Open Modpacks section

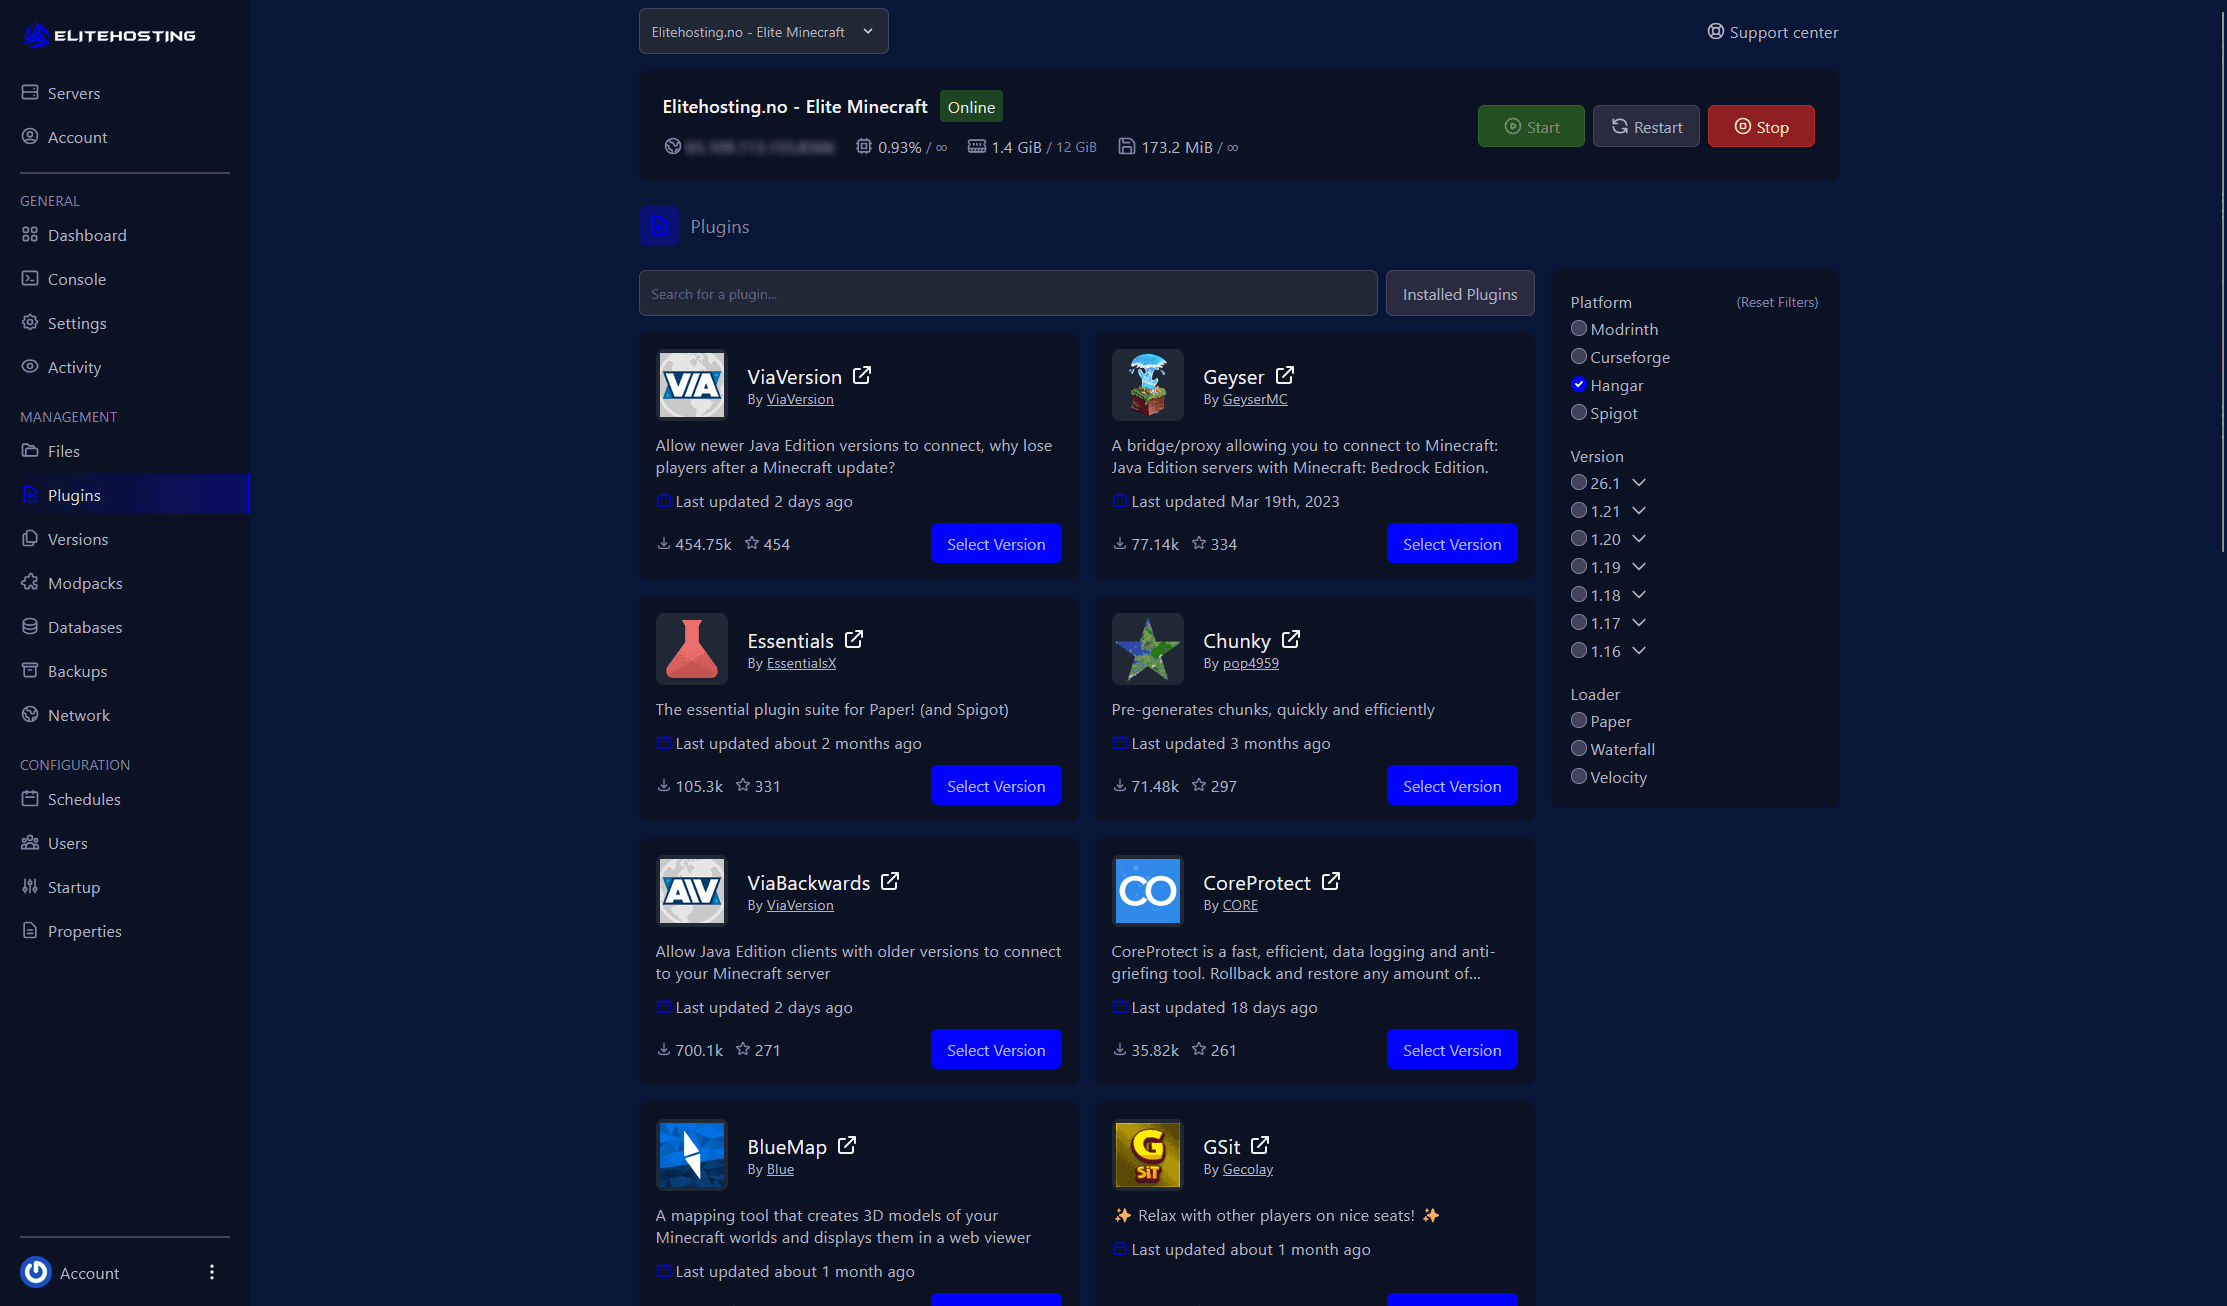click(125, 583)
